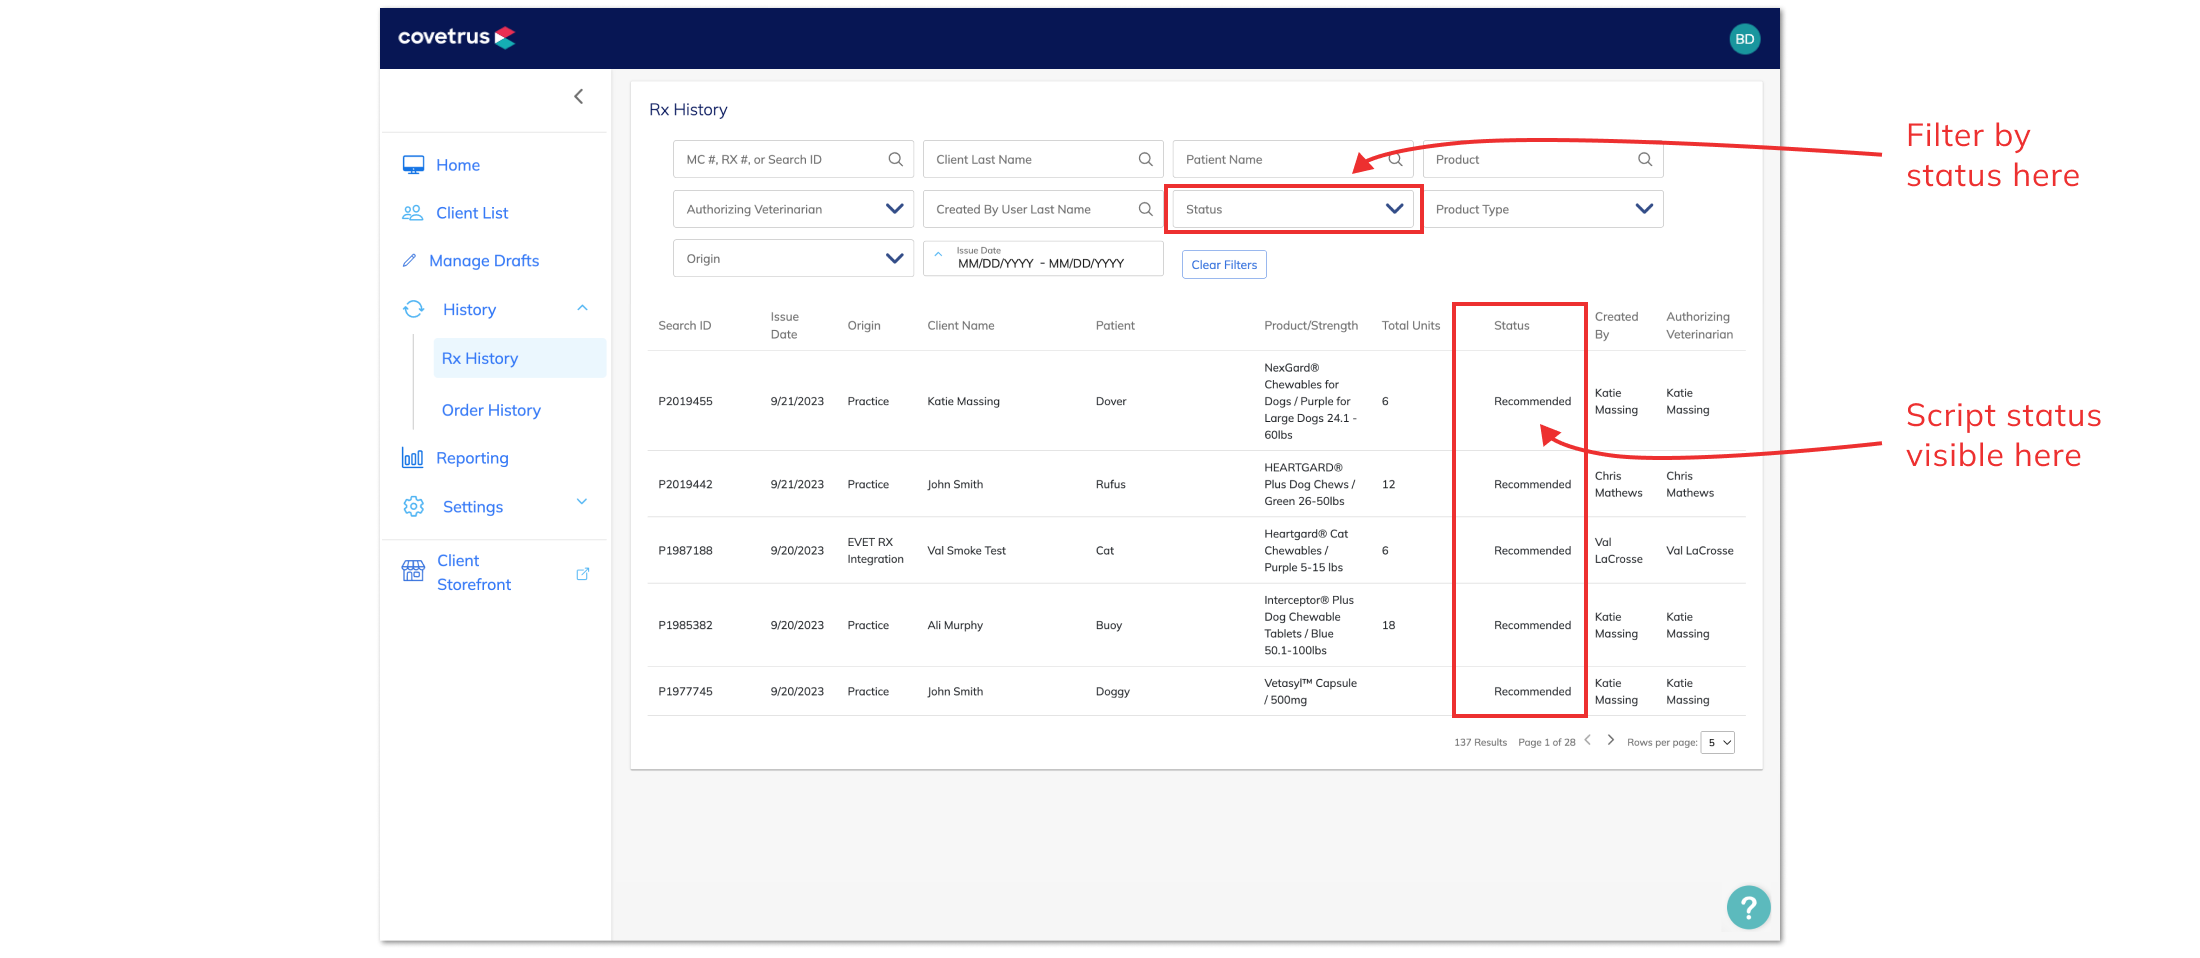Open the Product Type dropdown
Image resolution: width=2200 pixels, height=958 pixels.
1543,209
